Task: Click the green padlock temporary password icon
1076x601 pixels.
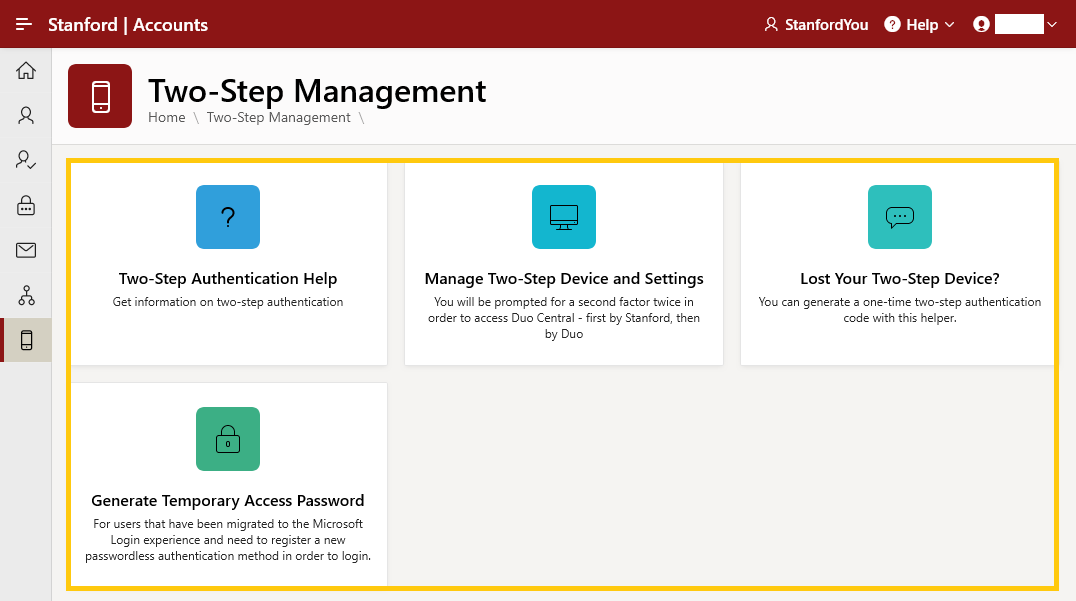Action: coord(228,439)
